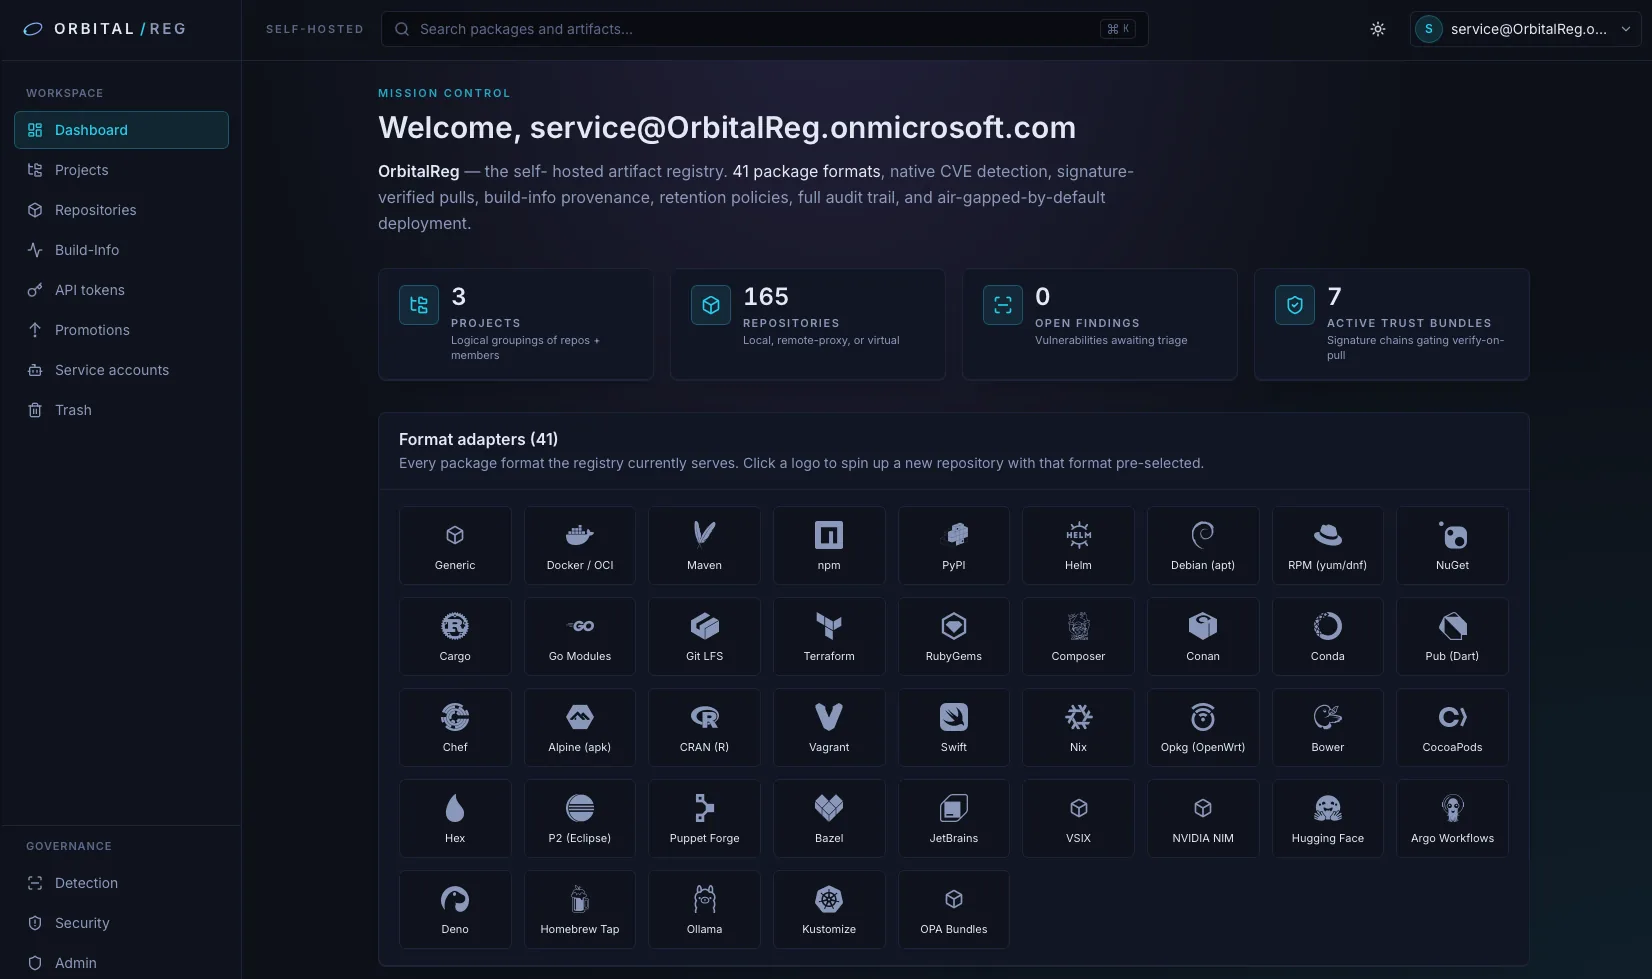Choose the PyPI format adapter
1652x979 pixels.
(x=954, y=545)
